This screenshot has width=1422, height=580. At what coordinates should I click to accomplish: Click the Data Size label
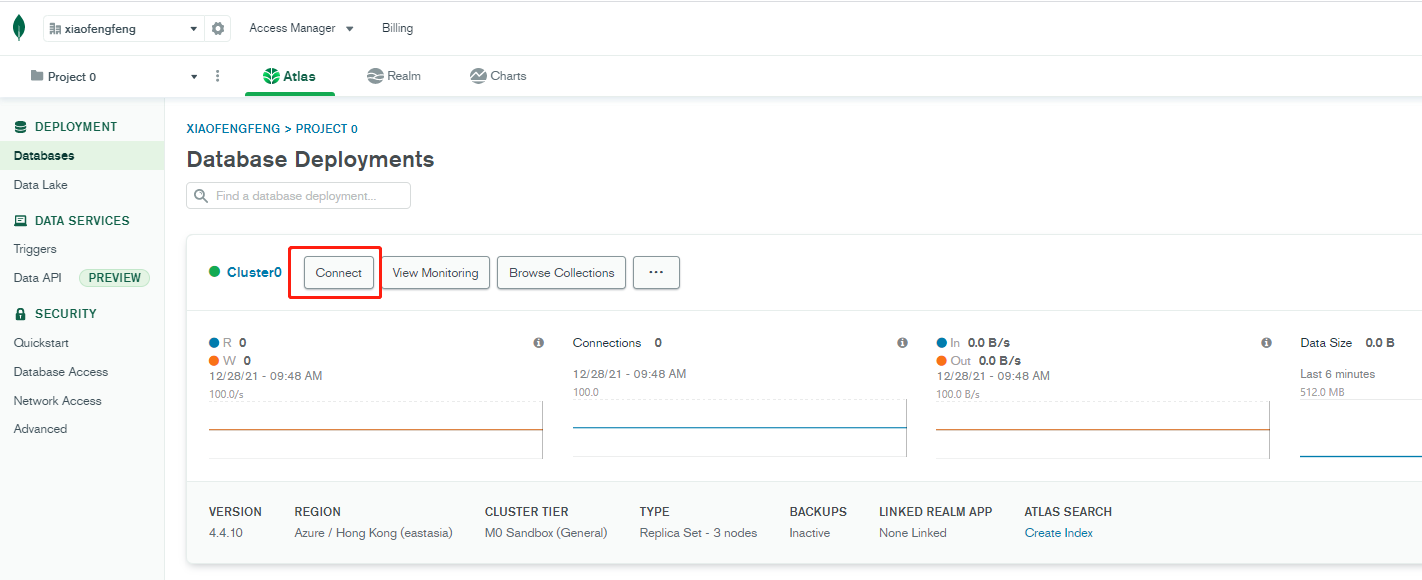(1326, 343)
